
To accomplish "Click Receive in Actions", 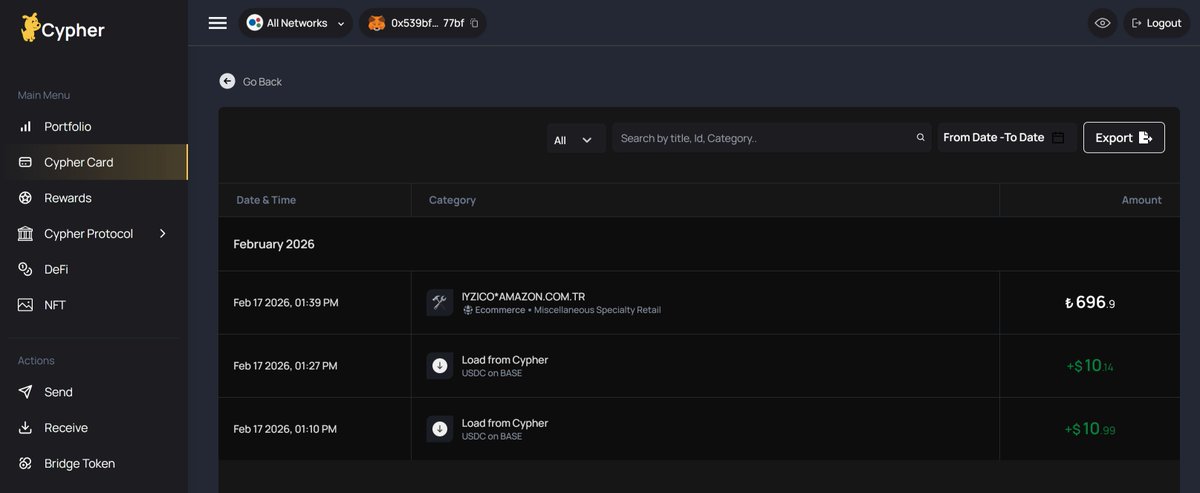I will 94,428.
